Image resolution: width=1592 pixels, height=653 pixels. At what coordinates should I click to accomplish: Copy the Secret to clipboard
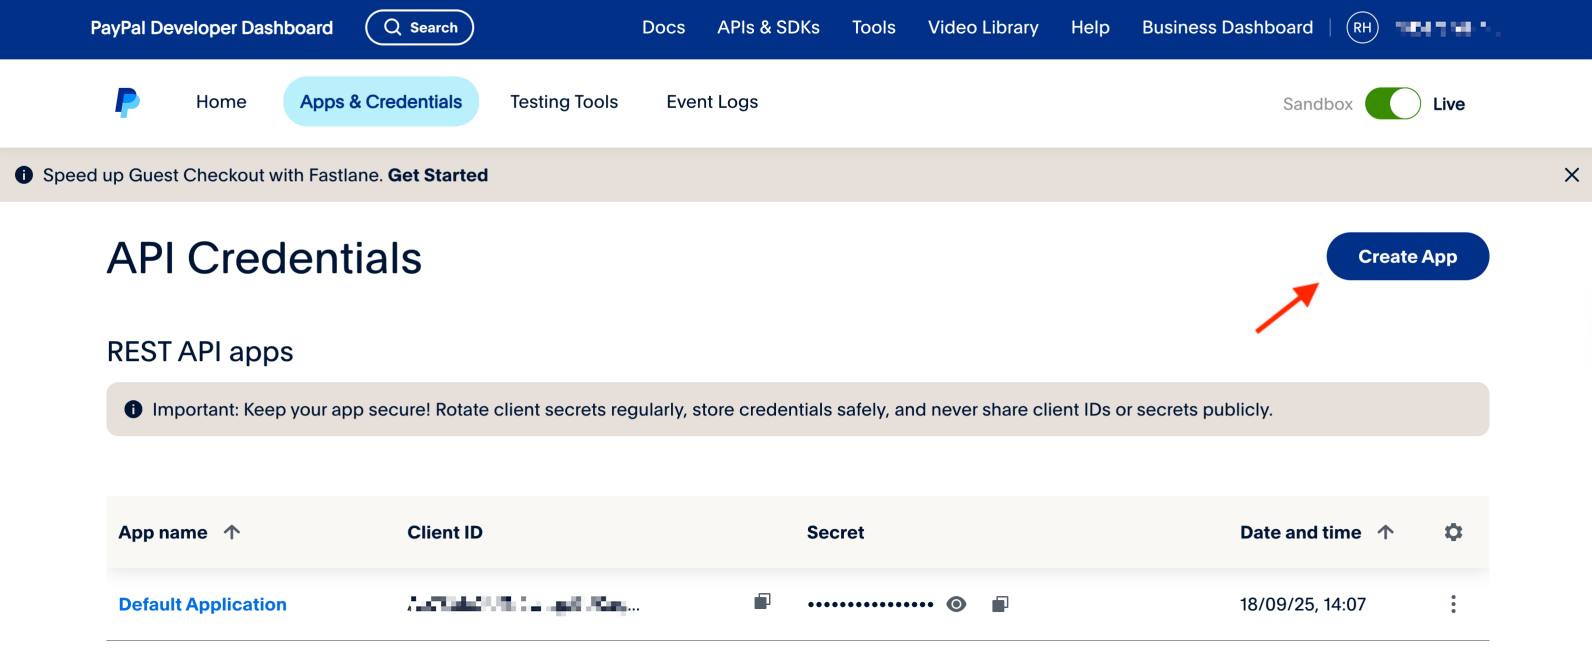tap(1000, 604)
